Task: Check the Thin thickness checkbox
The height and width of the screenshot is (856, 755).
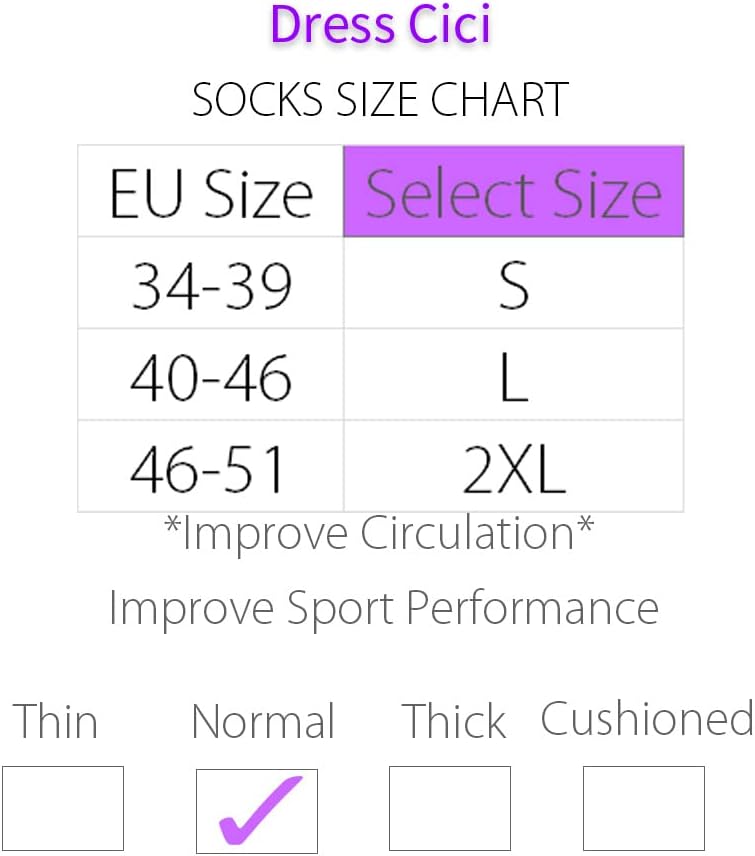Action: pyautogui.click(x=63, y=807)
